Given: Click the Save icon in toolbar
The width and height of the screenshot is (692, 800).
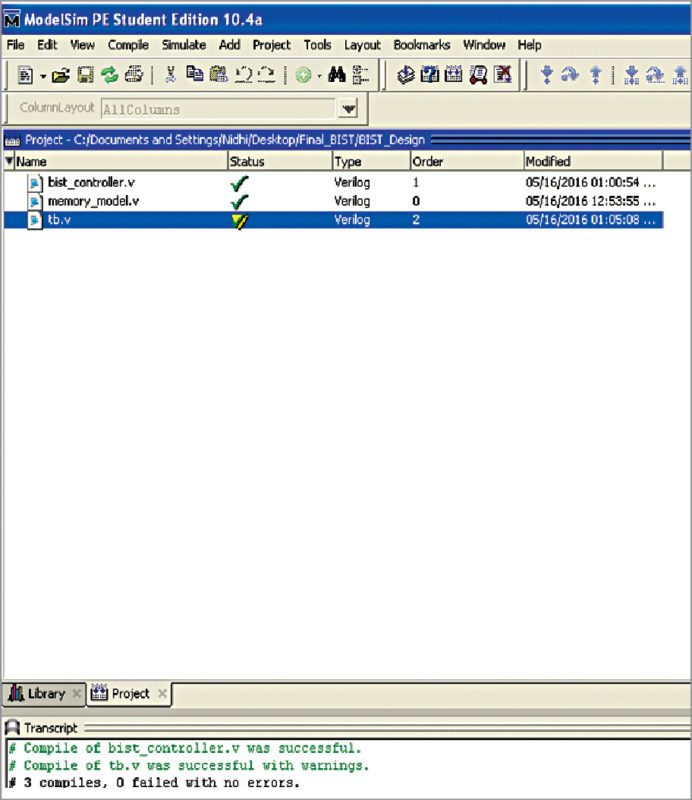Looking at the screenshot, I should (x=85, y=75).
